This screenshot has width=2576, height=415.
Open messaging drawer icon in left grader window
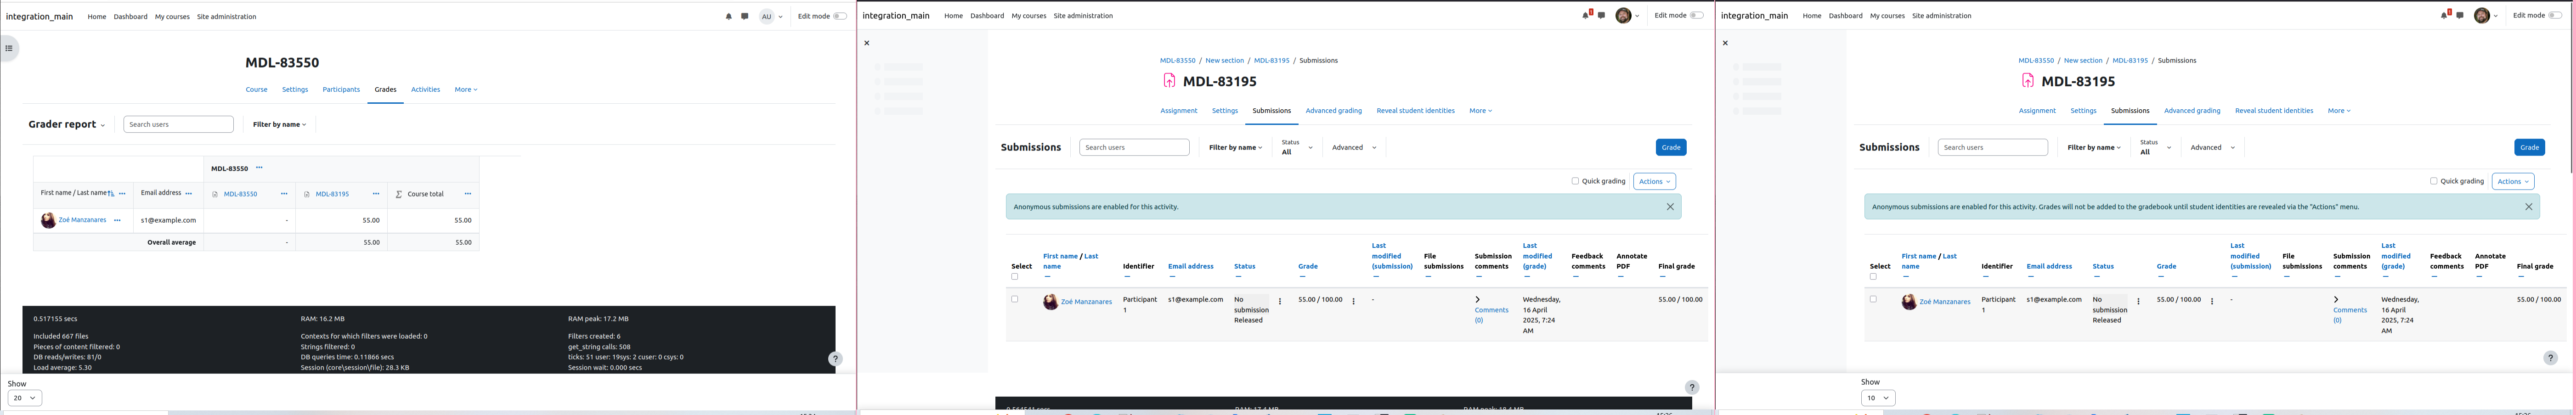click(x=744, y=17)
